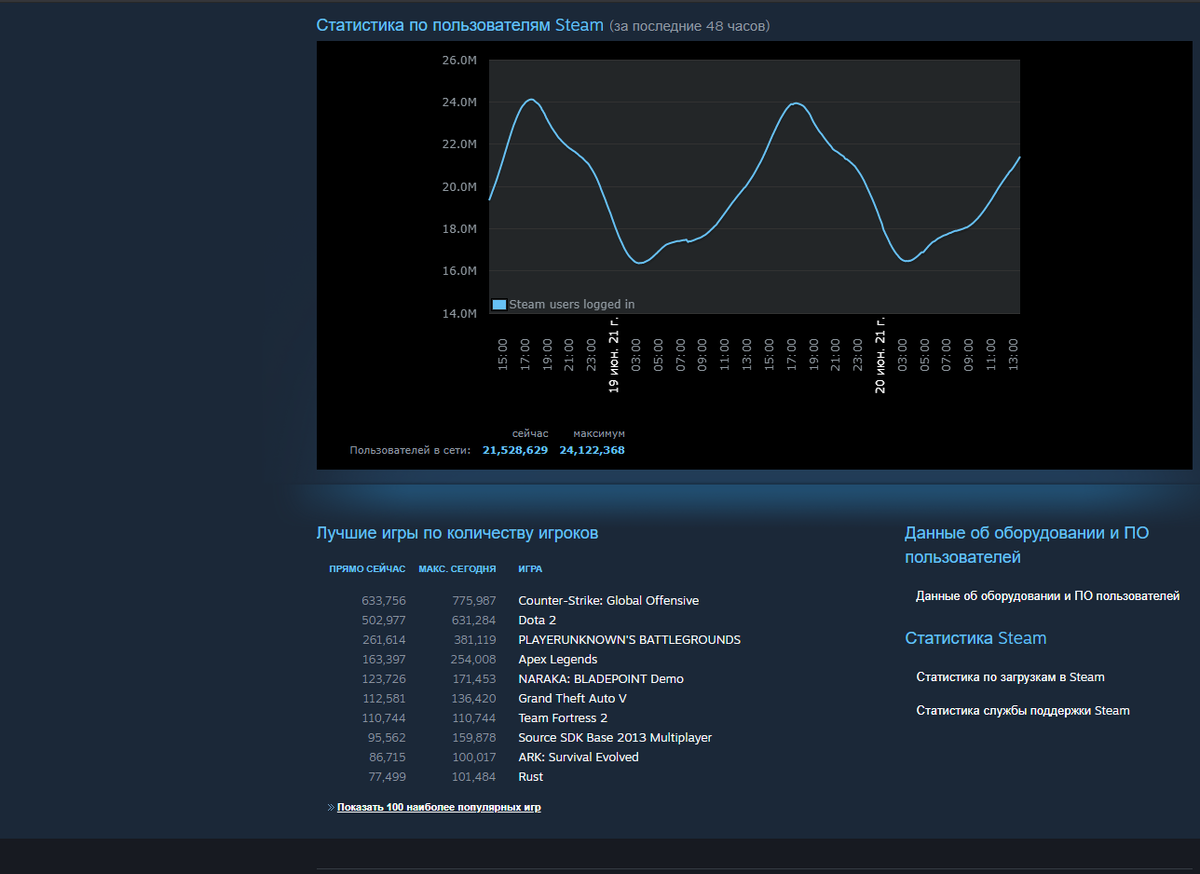Open the Team Fortress 2 link
Screen dimensions: 1200x874
(562, 718)
